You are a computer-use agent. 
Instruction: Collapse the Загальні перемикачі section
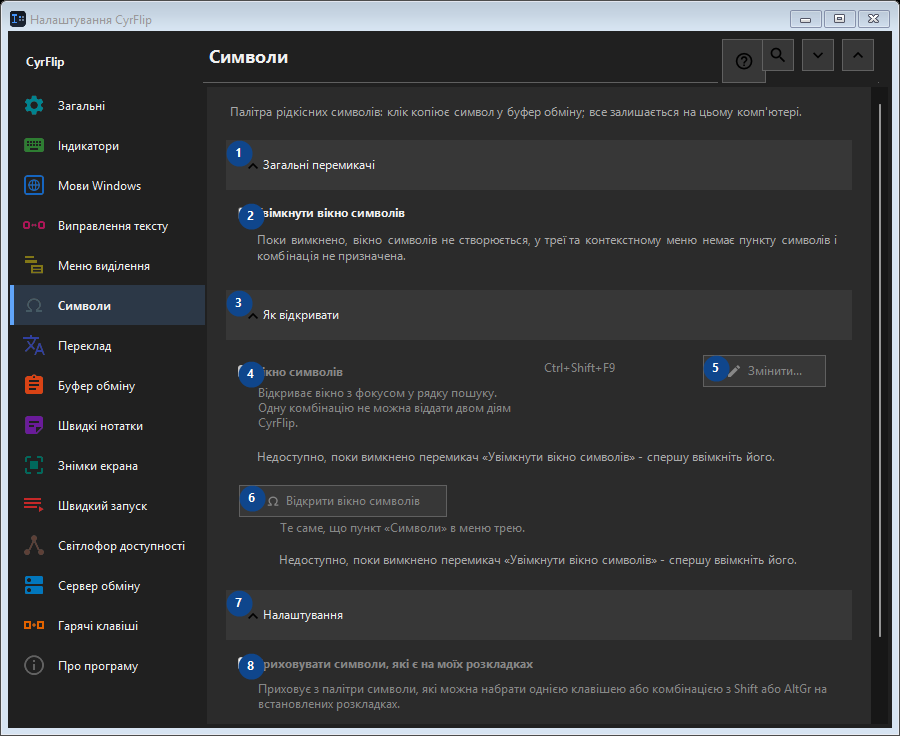pyautogui.click(x=538, y=165)
